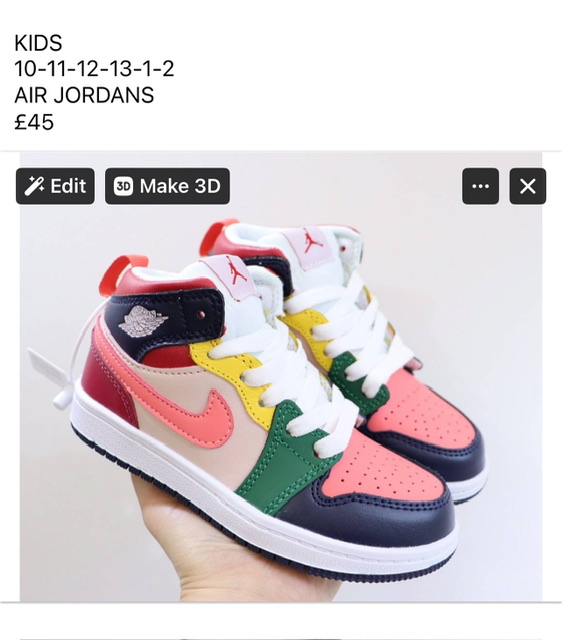Screen dimensions: 562x640
Task: Click the AIR JORDANS caption text
Action: pyautogui.click(x=84, y=95)
